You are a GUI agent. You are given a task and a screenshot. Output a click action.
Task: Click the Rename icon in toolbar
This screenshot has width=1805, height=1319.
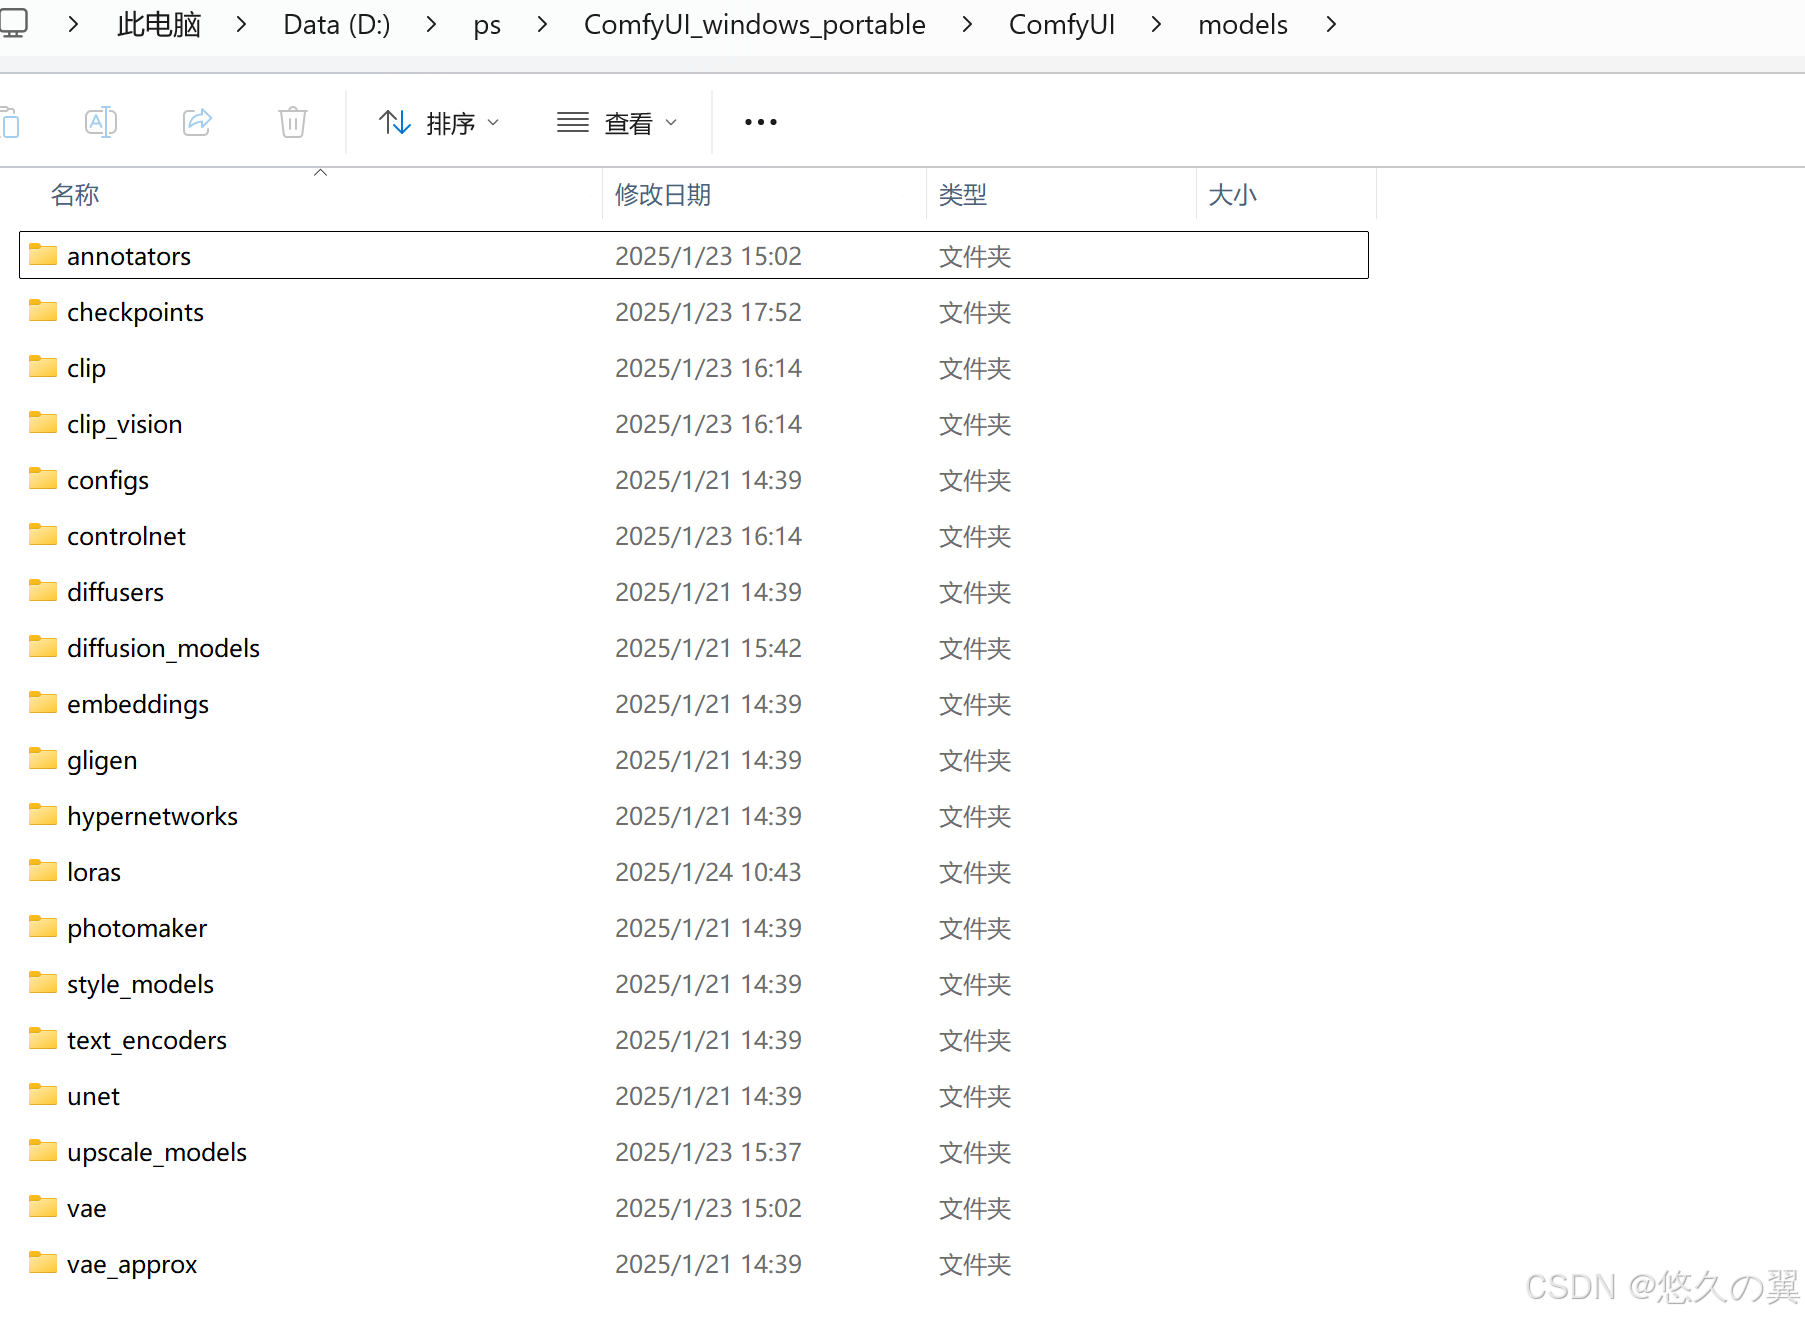point(101,122)
